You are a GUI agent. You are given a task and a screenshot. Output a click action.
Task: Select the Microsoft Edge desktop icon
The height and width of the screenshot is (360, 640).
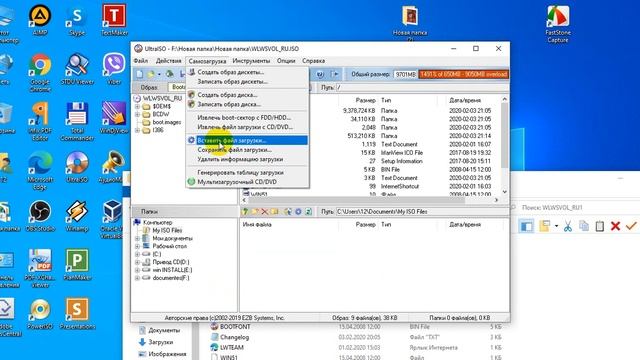coord(40,171)
